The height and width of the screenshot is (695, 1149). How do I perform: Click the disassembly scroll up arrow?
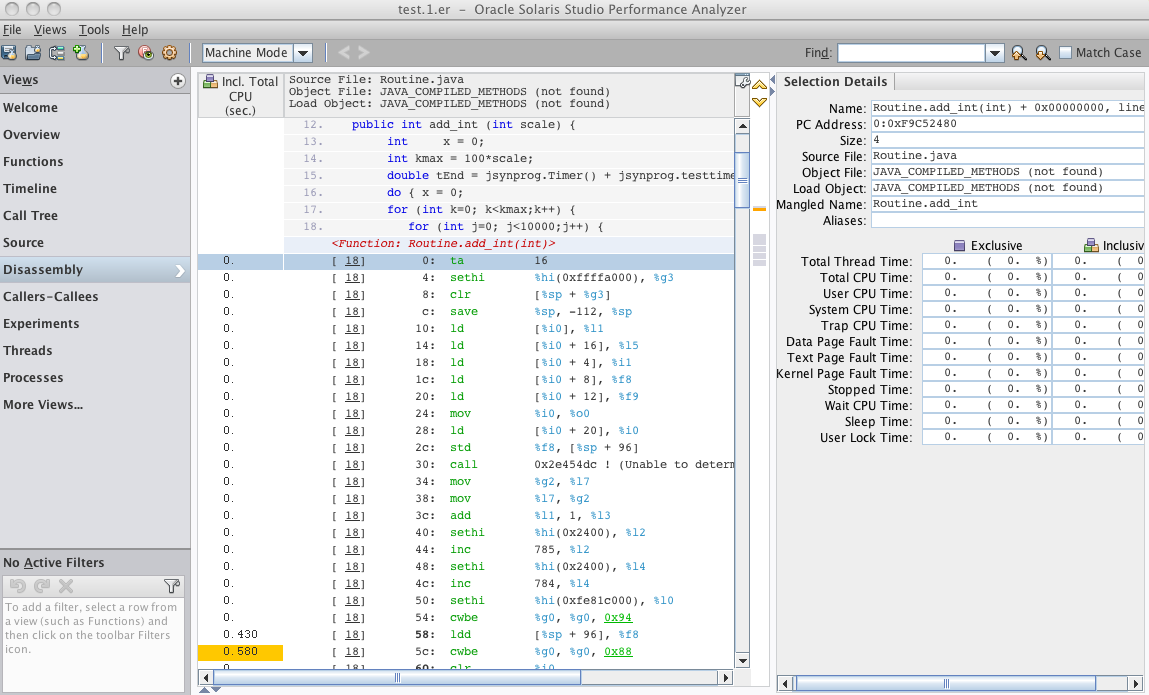pyautogui.click(x=742, y=126)
